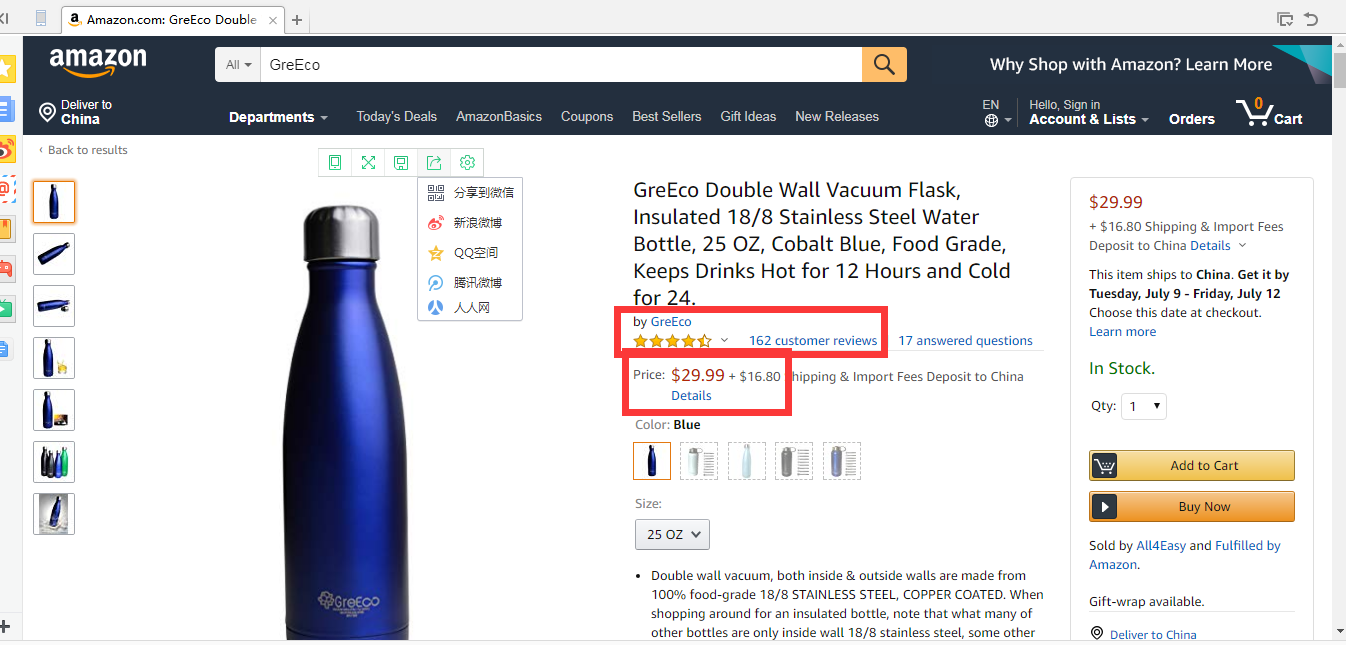Open the Qty quantity dropdown
This screenshot has width=1346, height=645.
tap(1144, 406)
